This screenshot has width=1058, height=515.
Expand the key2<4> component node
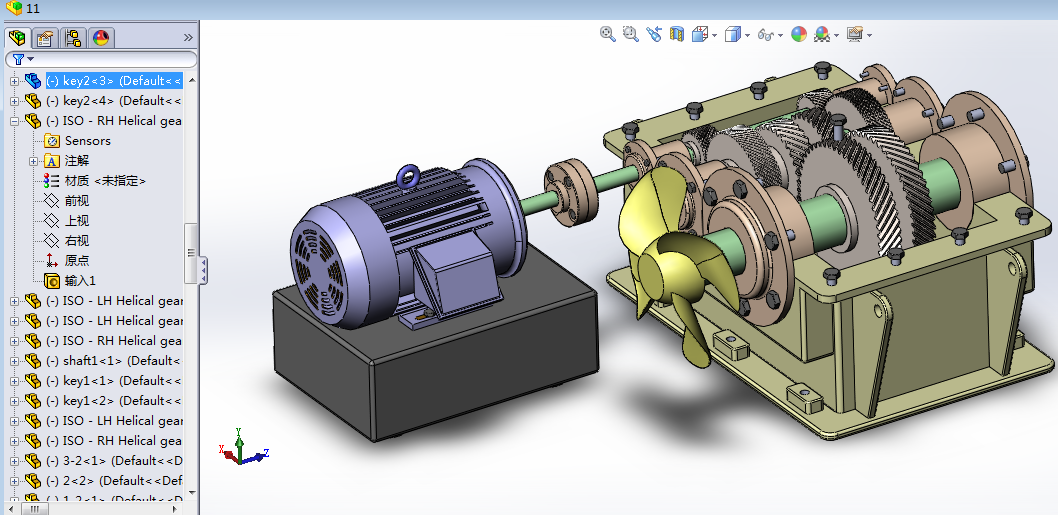click(x=14, y=101)
